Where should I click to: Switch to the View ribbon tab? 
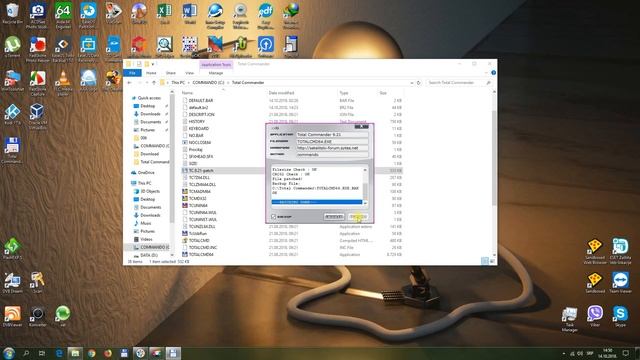pos(190,73)
